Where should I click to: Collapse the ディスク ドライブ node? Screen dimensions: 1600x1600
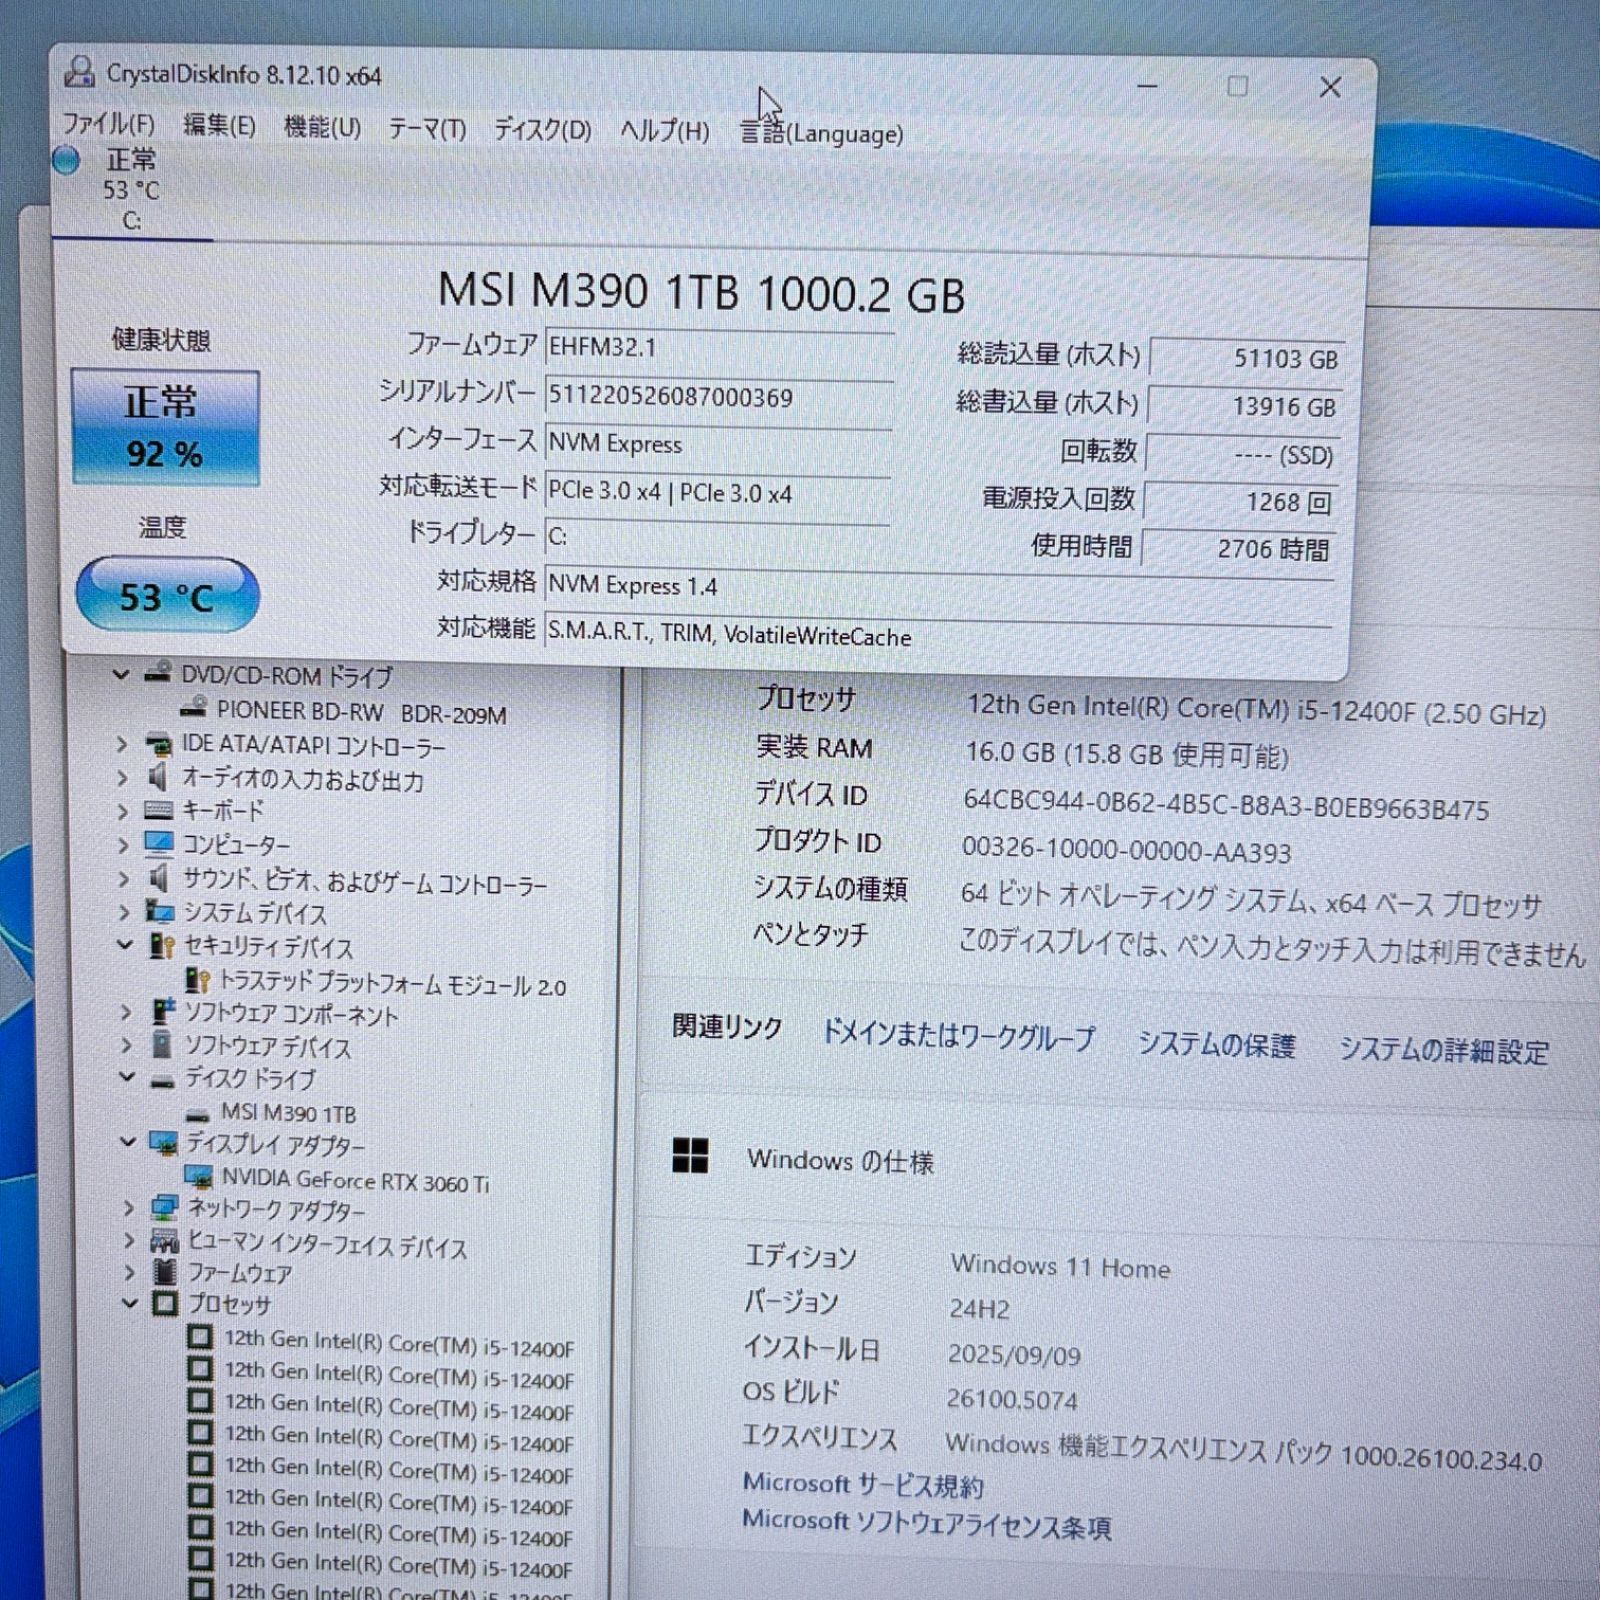(x=127, y=1077)
